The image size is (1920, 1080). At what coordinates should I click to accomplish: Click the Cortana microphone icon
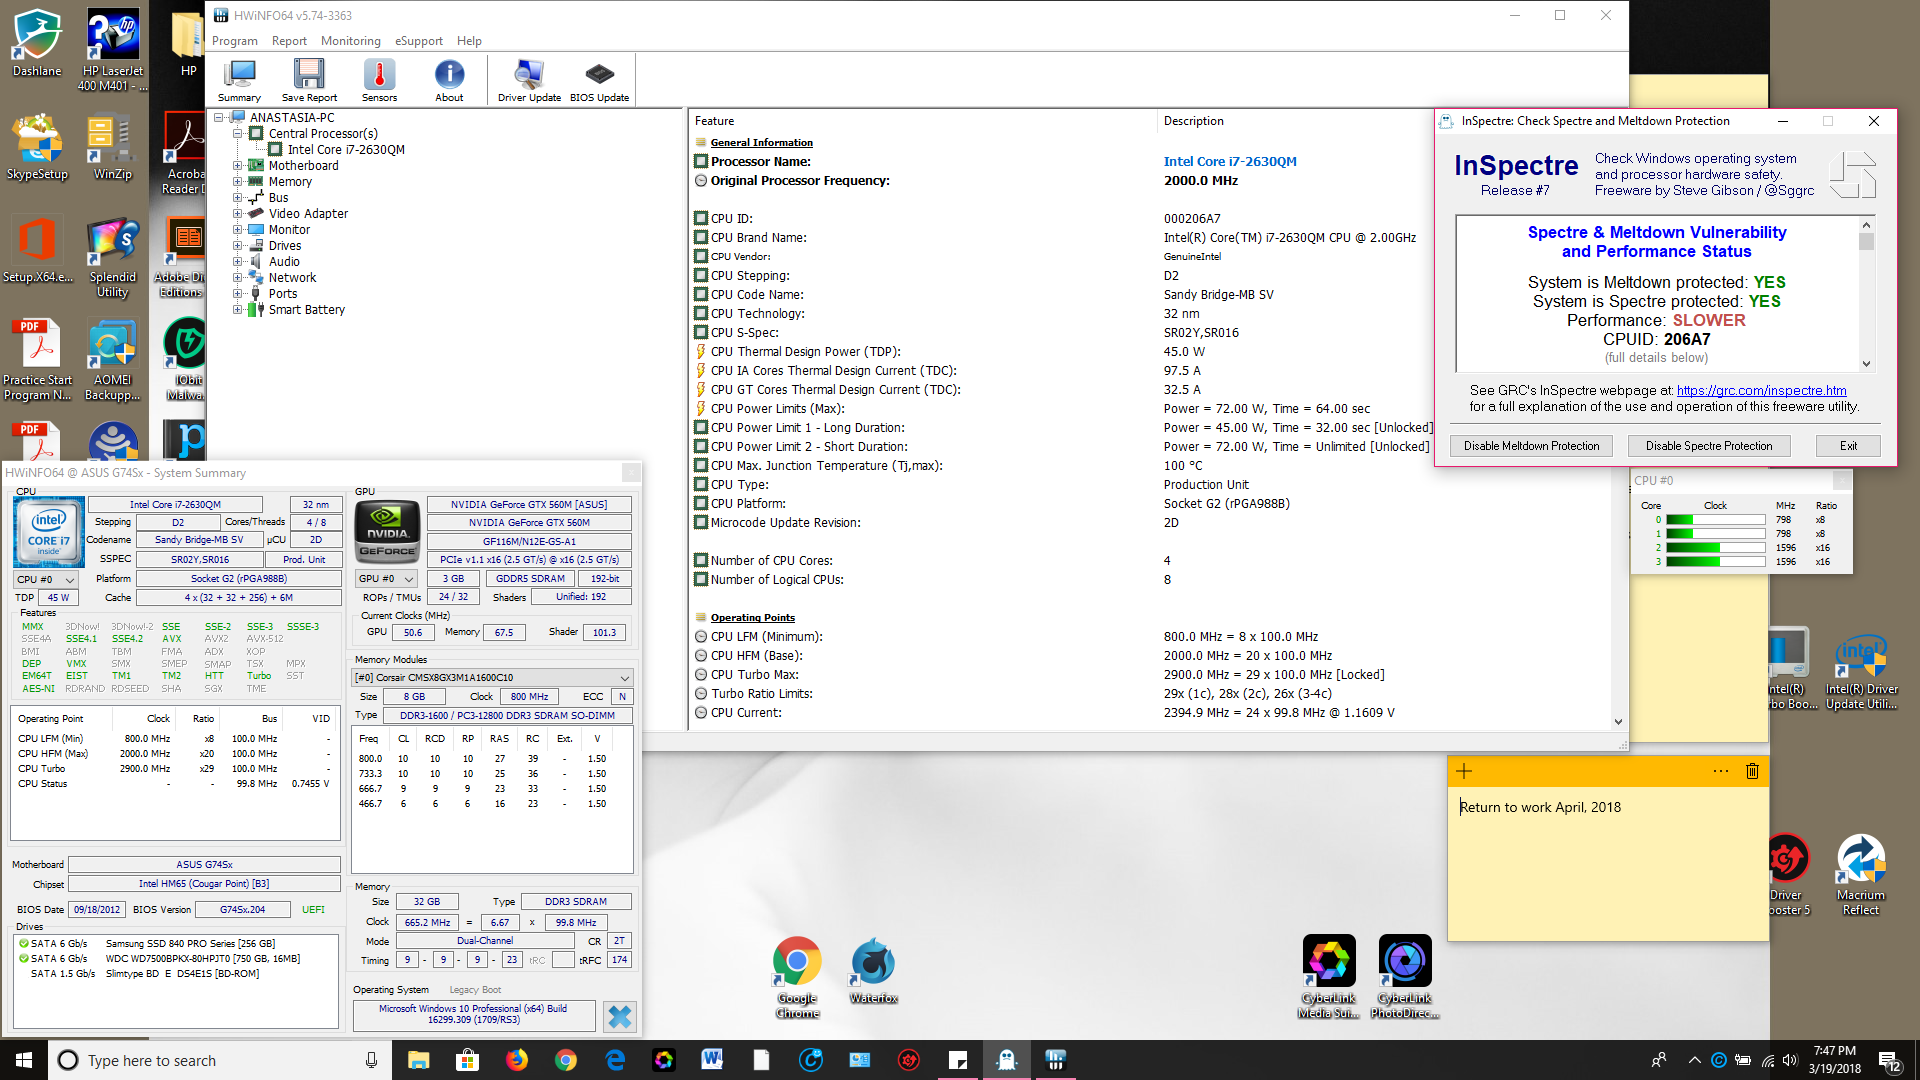point(371,1061)
